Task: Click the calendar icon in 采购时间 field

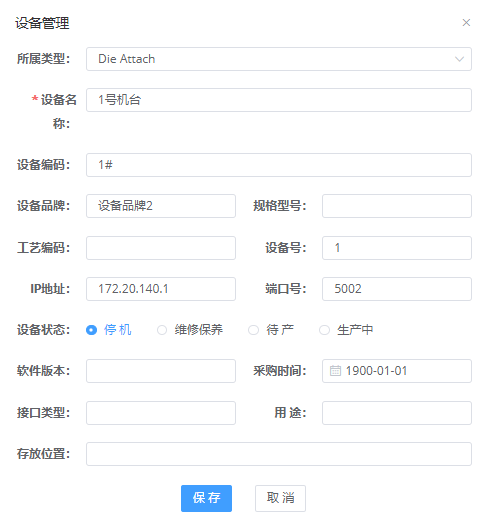Action: (335, 370)
